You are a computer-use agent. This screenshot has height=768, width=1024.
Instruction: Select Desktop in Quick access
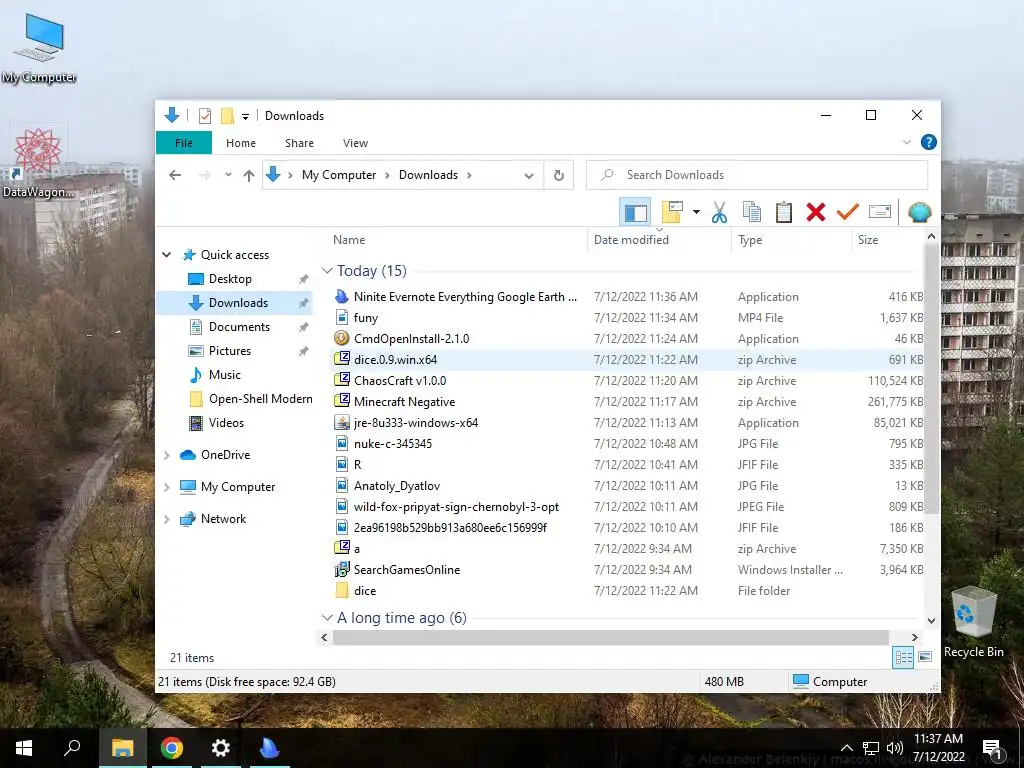click(230, 279)
